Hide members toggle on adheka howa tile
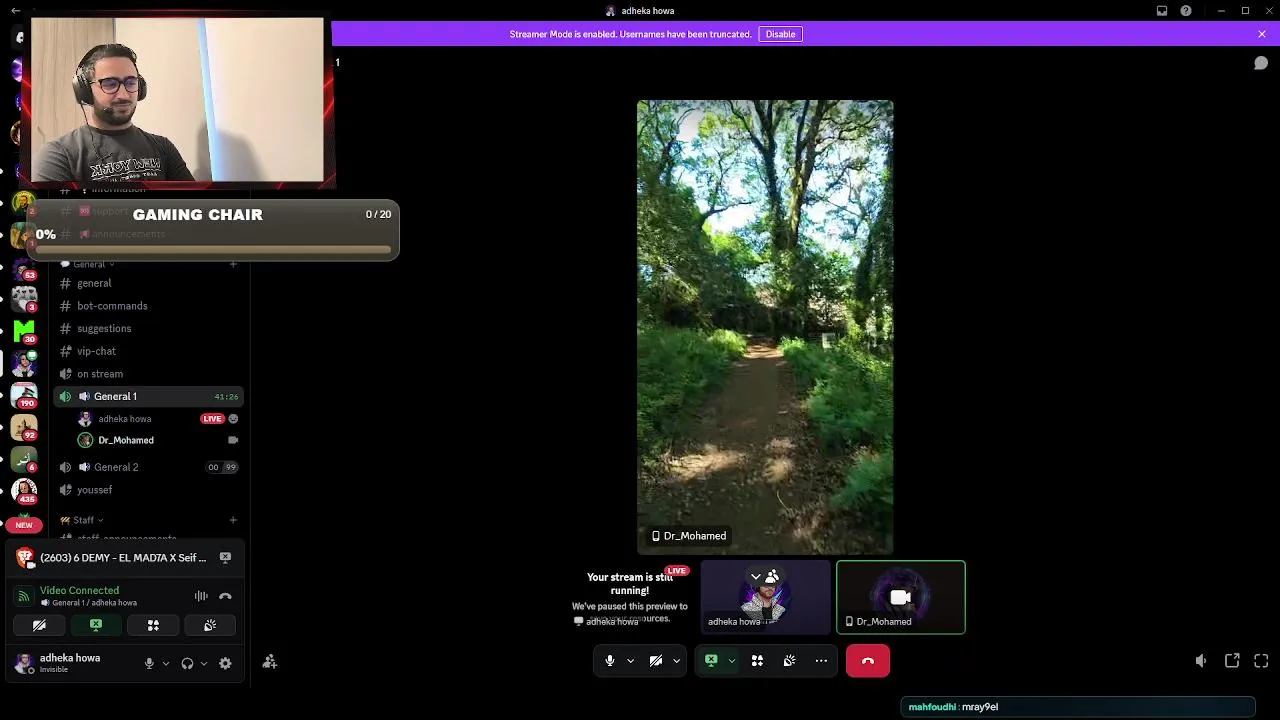 (764, 576)
